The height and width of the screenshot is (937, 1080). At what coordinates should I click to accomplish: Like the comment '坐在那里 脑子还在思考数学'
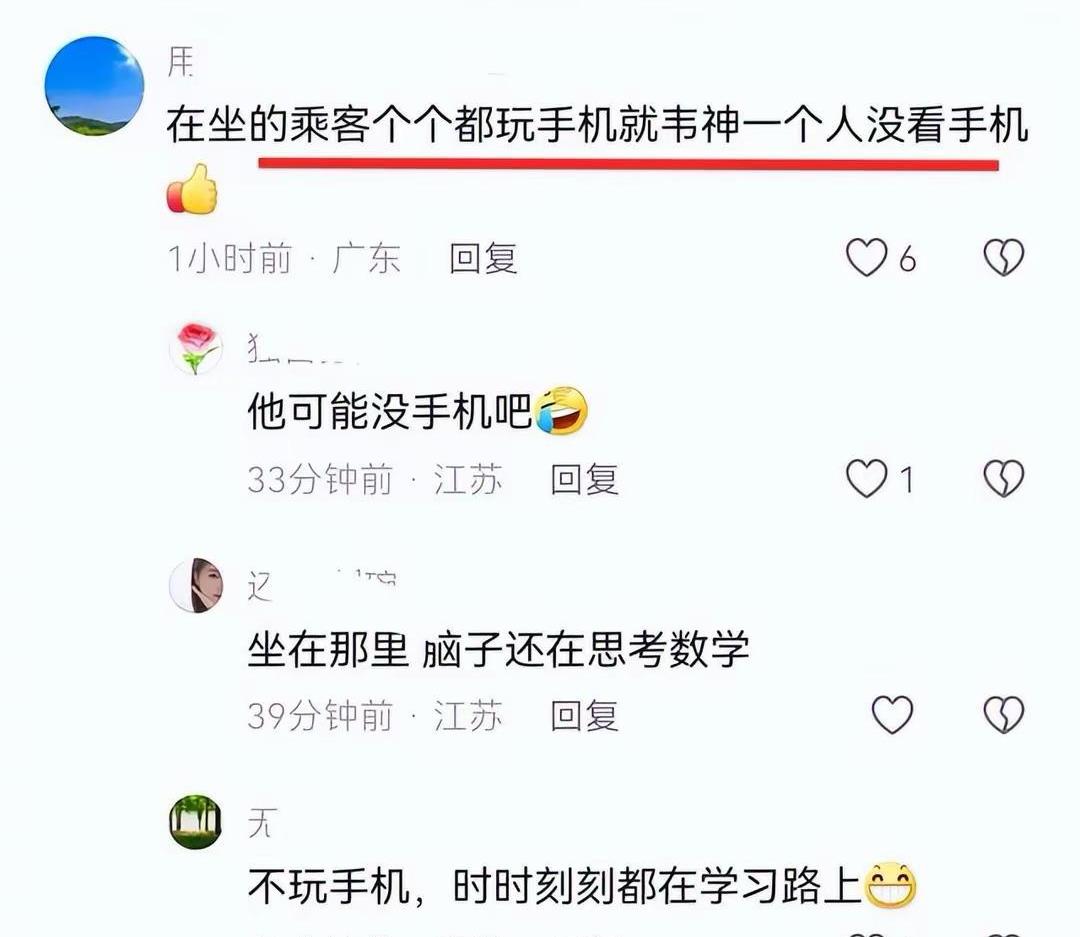pos(892,714)
